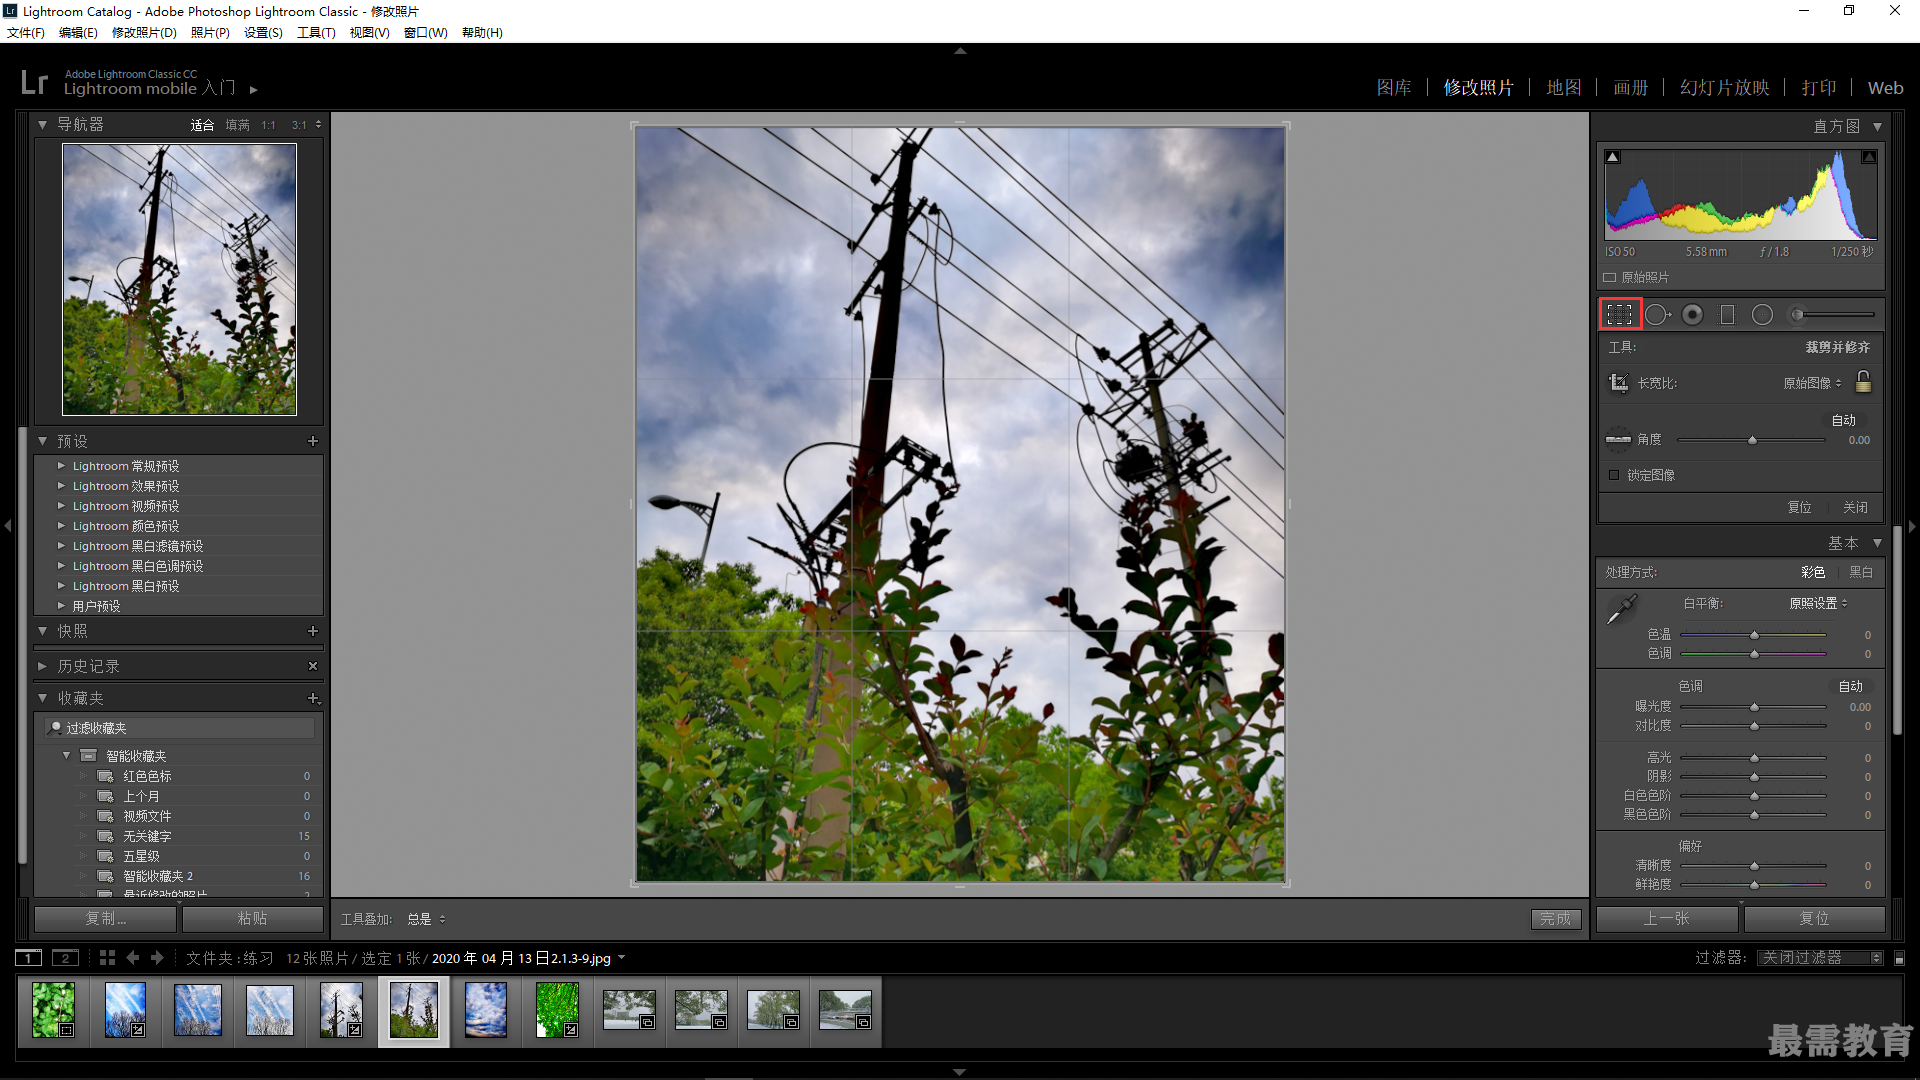This screenshot has height=1080, width=1920.
Task: Select the Adjustment Brush tool
Action: [1832, 315]
